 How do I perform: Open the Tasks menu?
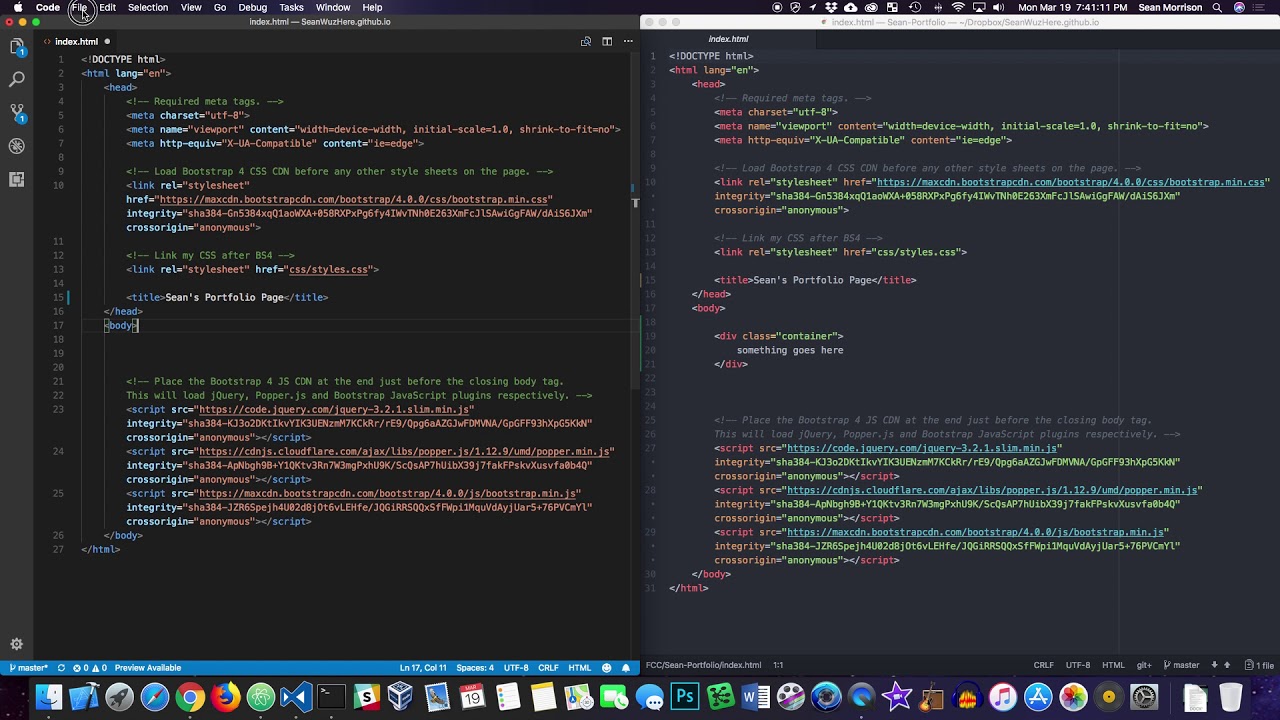pyautogui.click(x=292, y=7)
